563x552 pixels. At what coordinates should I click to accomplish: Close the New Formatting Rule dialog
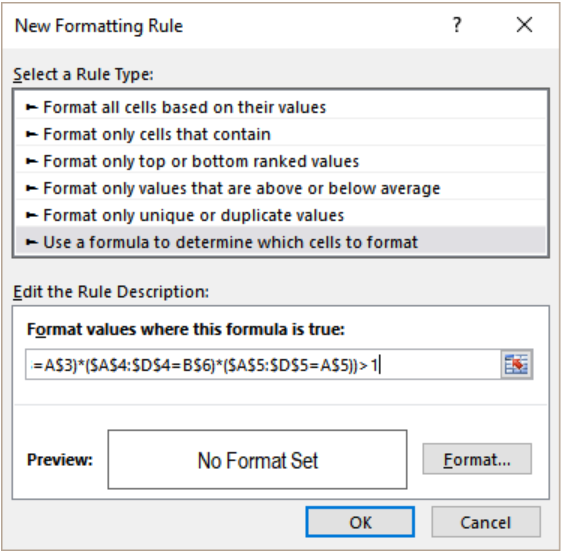click(x=524, y=25)
